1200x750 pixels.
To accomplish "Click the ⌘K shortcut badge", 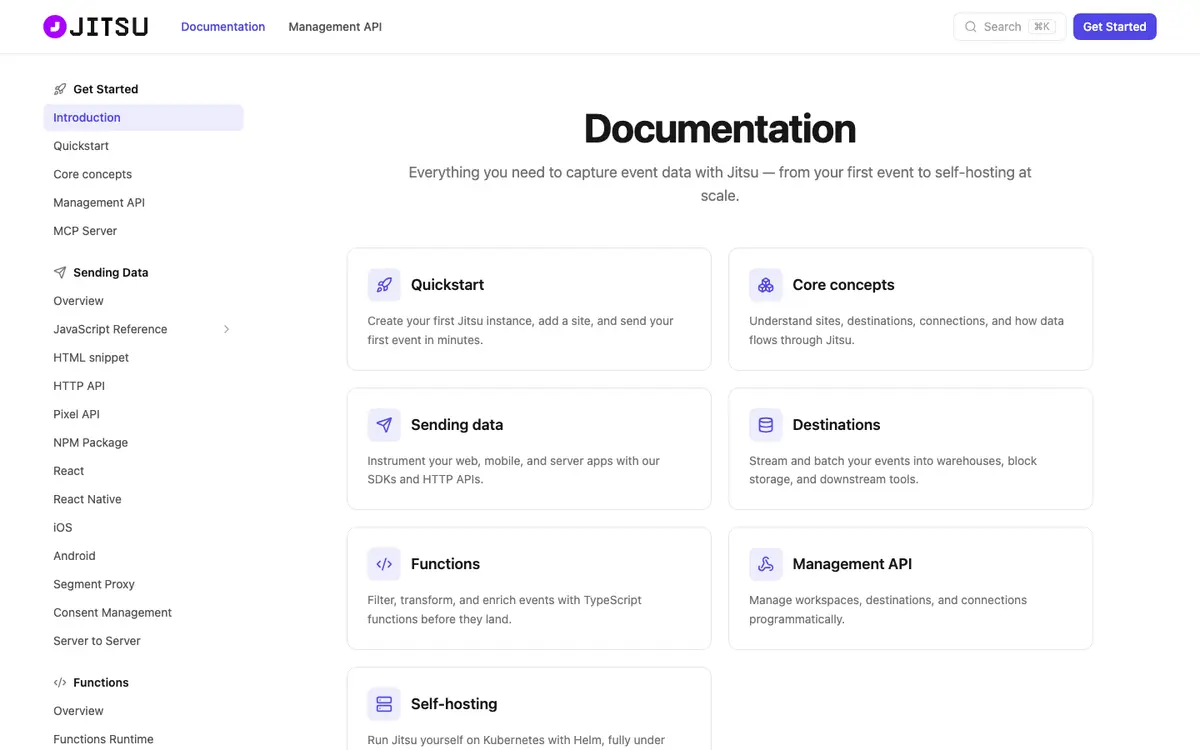I will coord(1042,27).
